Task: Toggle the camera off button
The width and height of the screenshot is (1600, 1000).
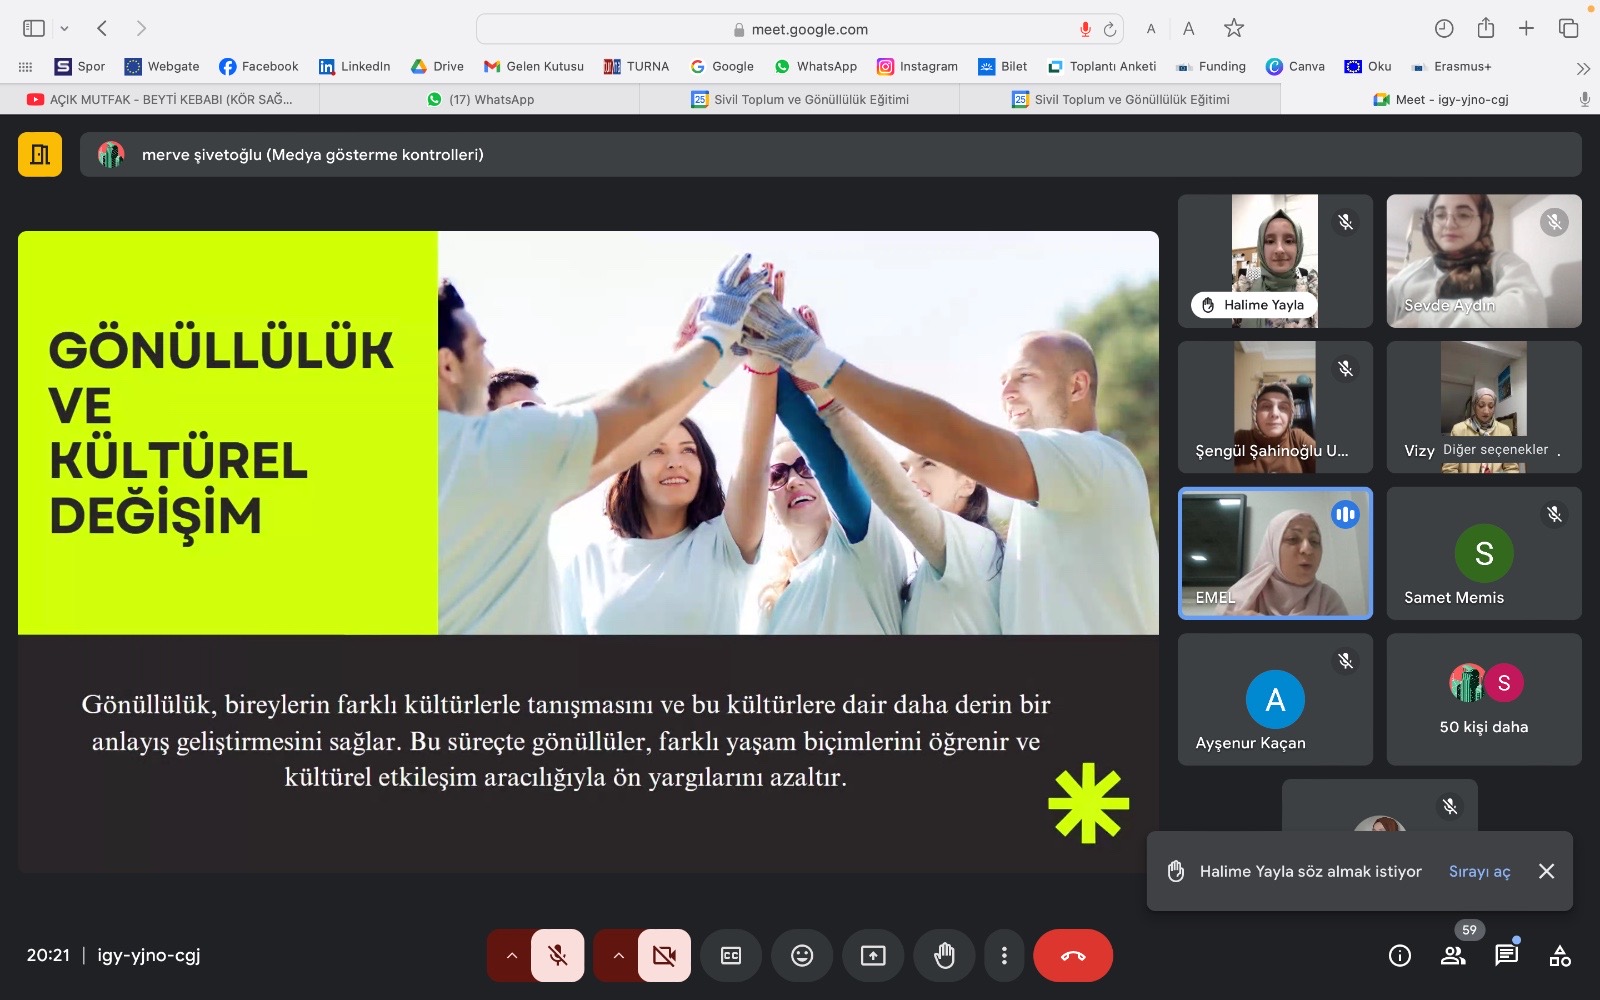Action: (664, 956)
